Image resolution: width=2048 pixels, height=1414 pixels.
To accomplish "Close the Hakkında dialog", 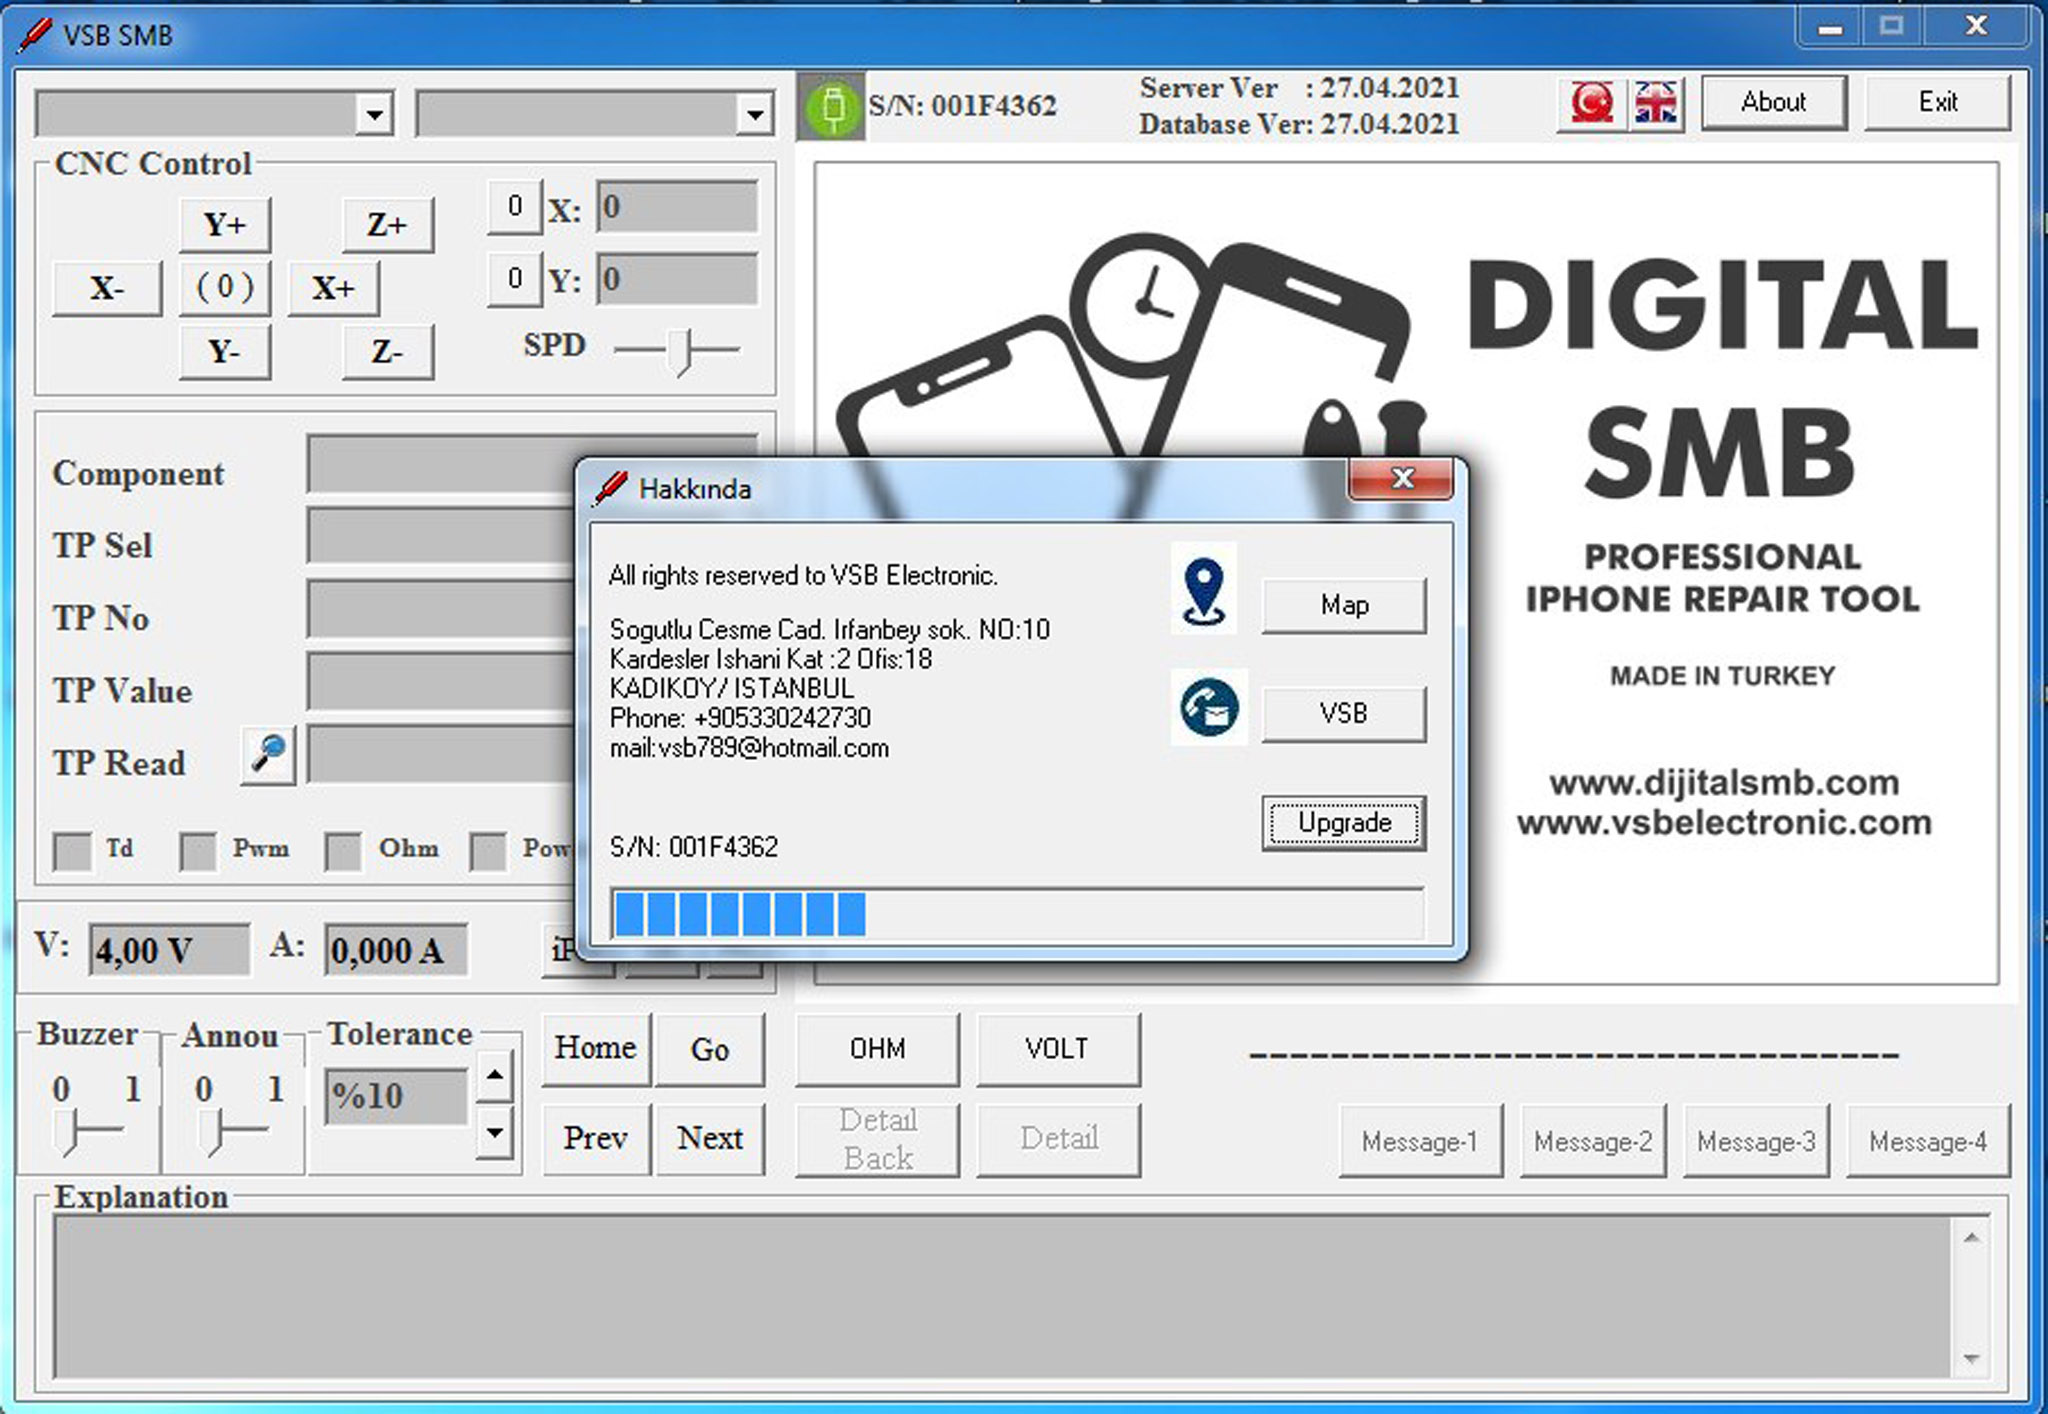I will 1401,479.
